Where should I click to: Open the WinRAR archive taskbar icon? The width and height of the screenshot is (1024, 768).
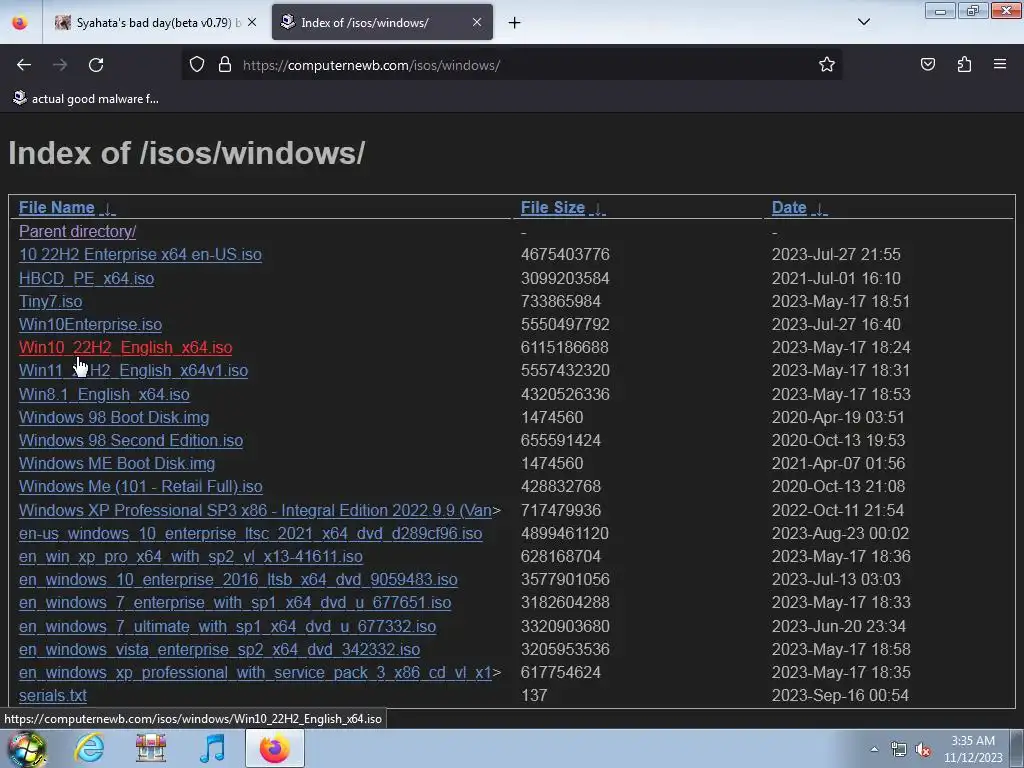(x=151, y=748)
